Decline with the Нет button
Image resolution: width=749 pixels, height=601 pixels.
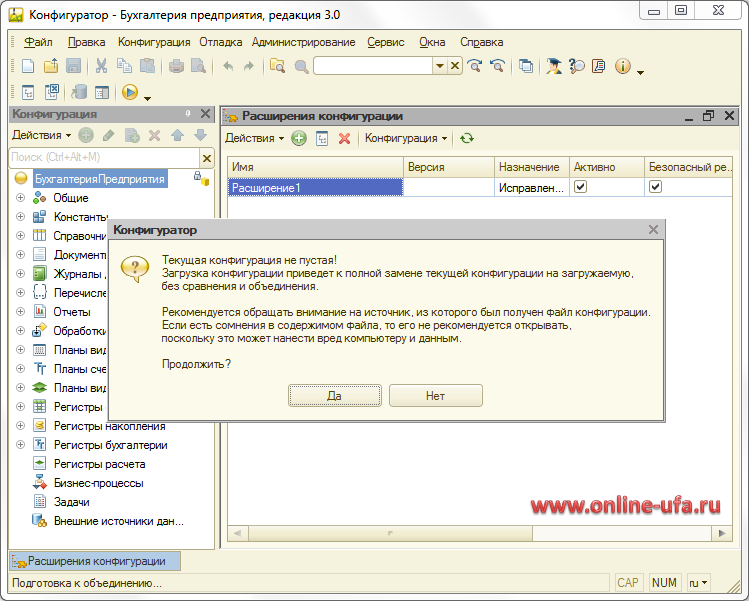[436, 396]
